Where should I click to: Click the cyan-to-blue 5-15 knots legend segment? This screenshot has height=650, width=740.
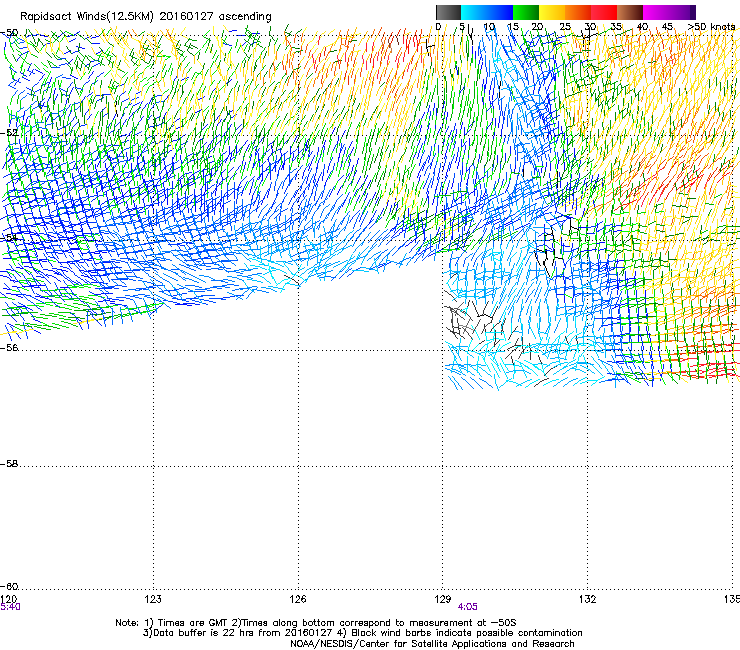487,12
